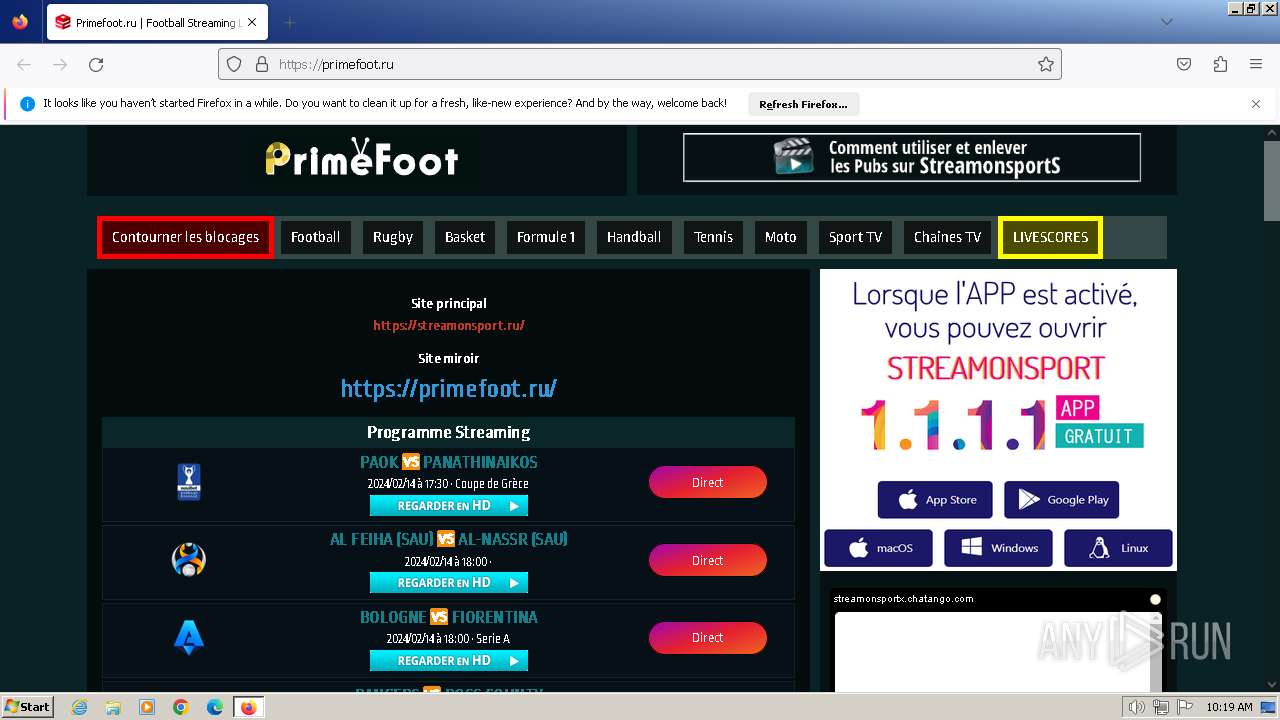The height and width of the screenshot is (720, 1280).
Task: Click the Serie A competition logo
Action: (x=189, y=637)
